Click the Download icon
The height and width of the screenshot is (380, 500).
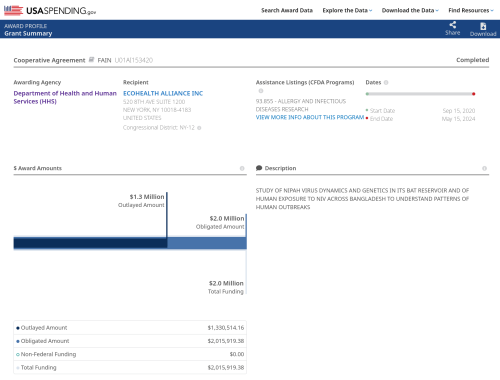483,26
